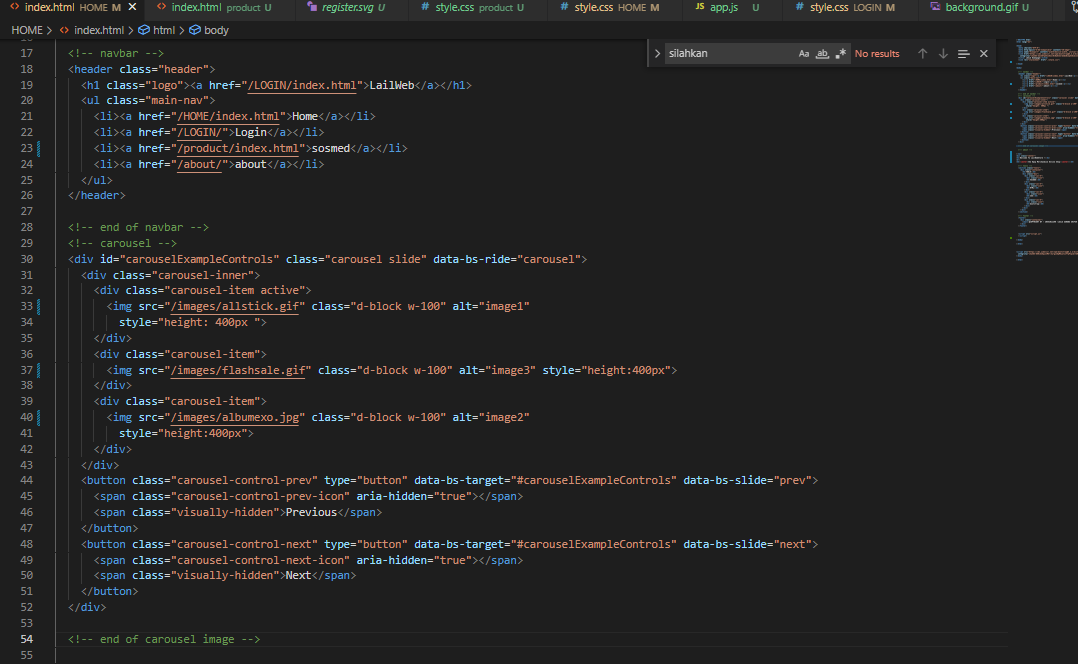Click the end of navbar comment
The image size is (1078, 664).
(x=138, y=228)
